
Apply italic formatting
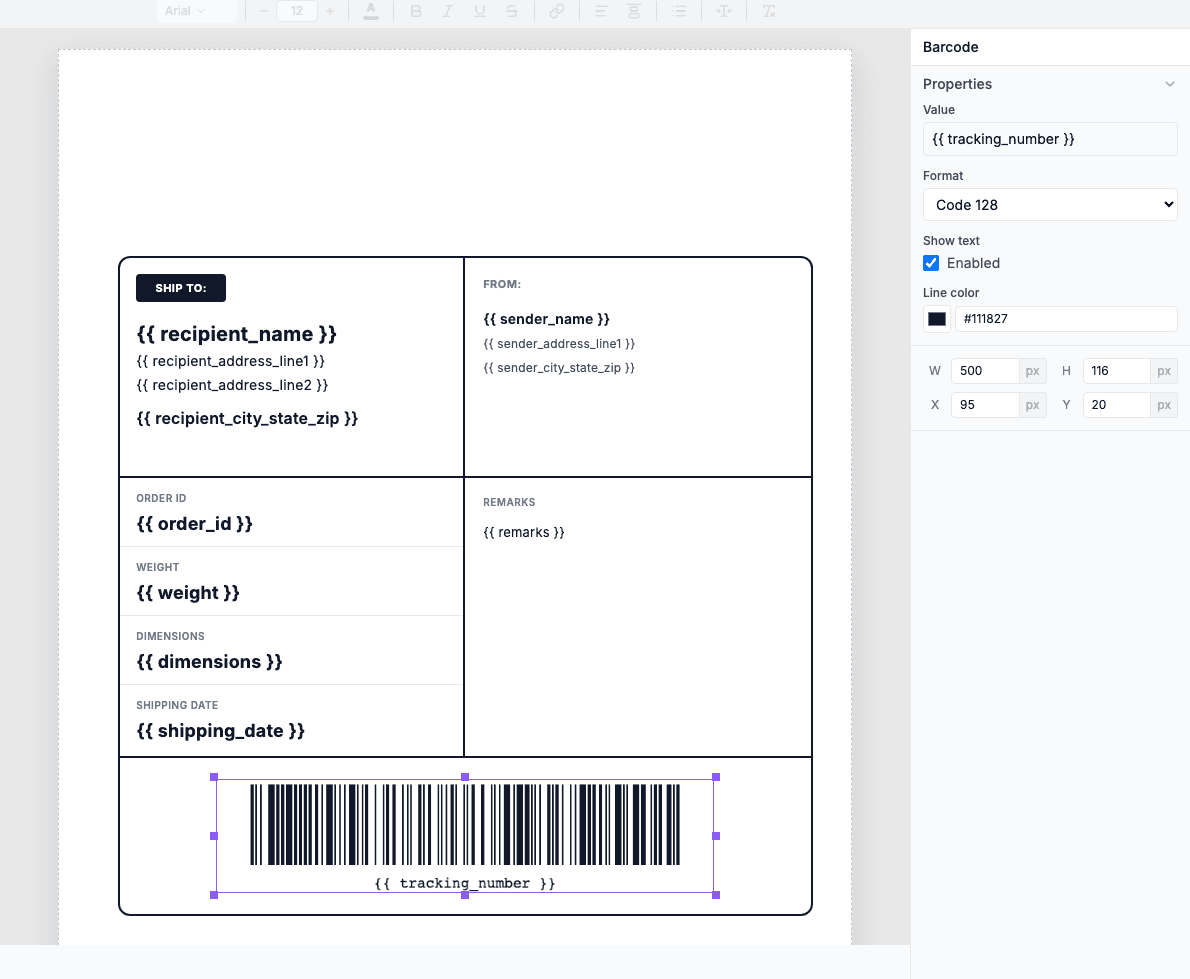[448, 11]
